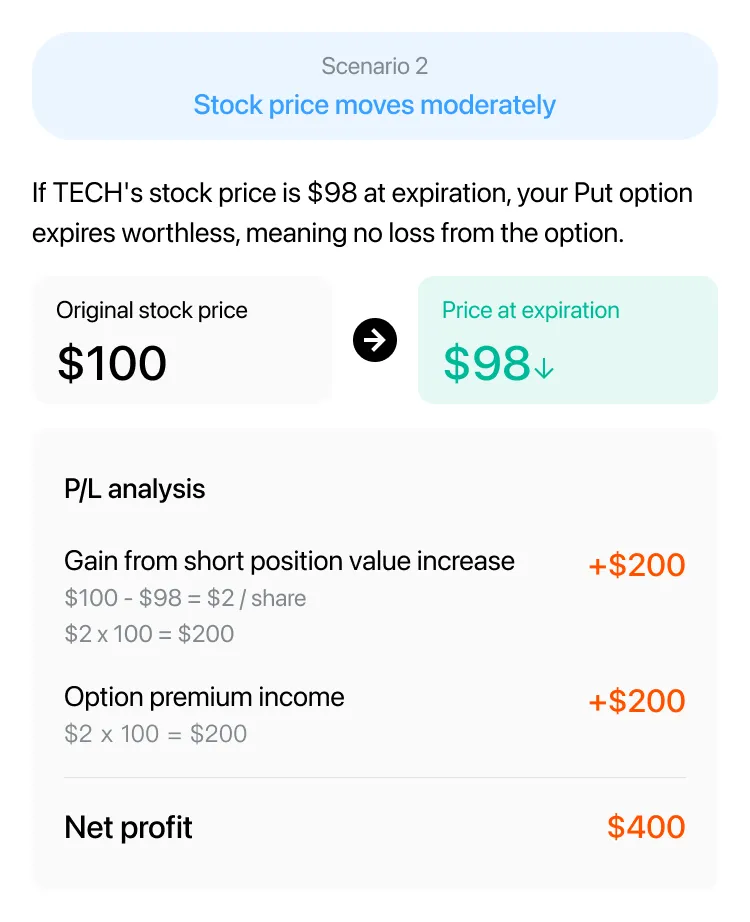
Task: Click the $98 expiration price value
Action: (487, 363)
